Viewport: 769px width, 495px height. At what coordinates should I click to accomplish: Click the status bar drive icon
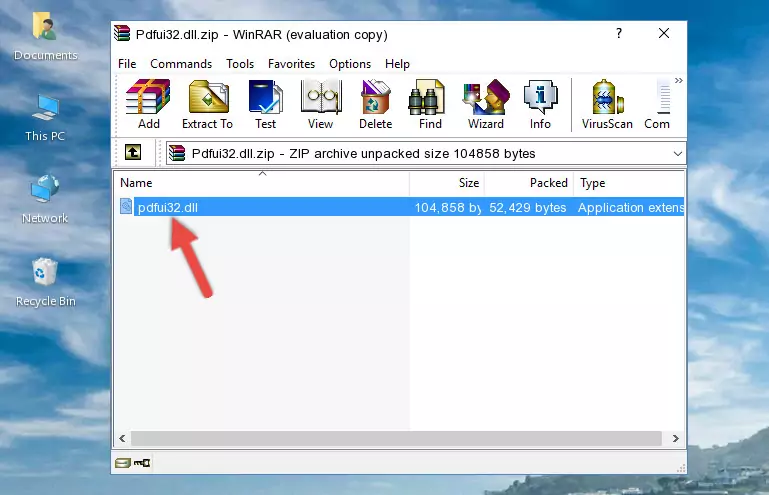(123, 463)
